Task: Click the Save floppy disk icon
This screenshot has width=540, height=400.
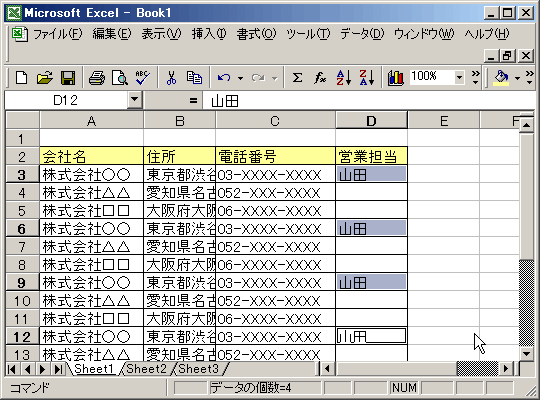Action: coord(68,78)
